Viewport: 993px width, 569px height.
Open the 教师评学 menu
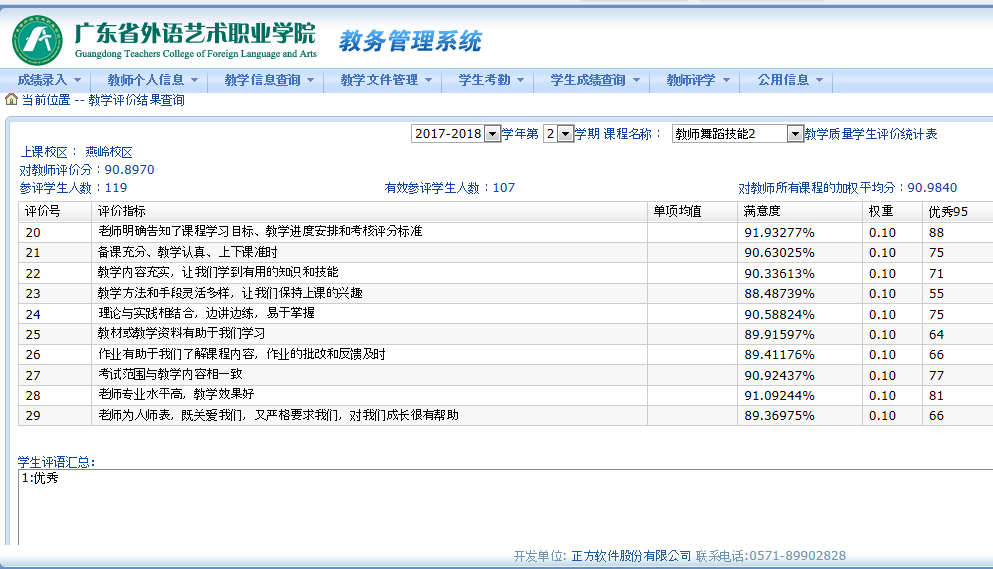point(698,80)
